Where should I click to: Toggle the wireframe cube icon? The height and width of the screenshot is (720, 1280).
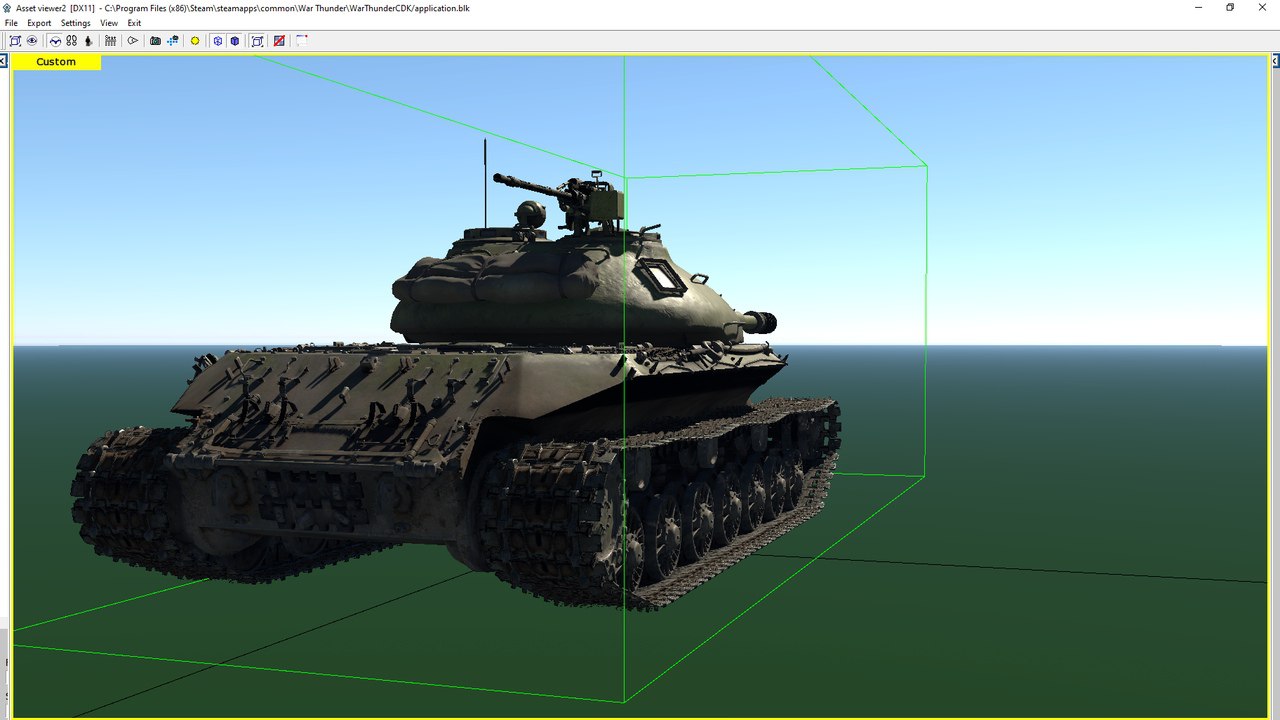(217, 41)
